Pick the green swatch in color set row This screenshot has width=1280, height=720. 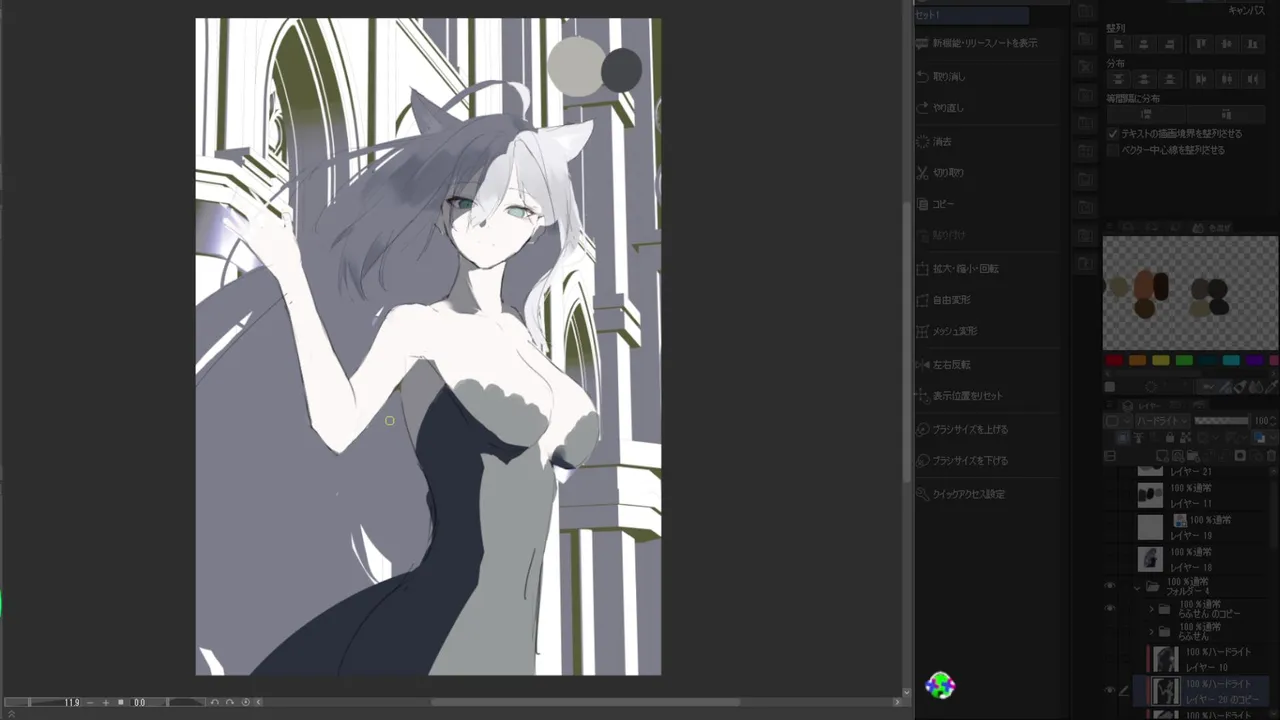[x=1184, y=361]
